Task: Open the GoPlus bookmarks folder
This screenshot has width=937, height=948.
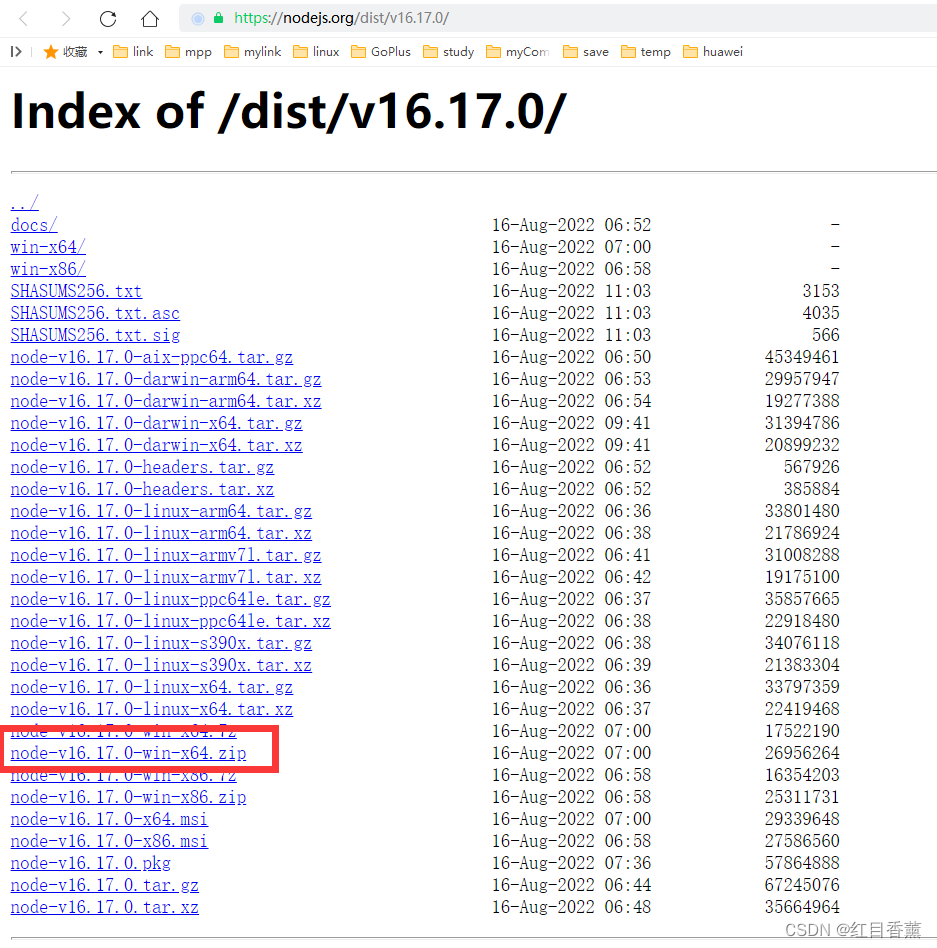Action: (x=380, y=51)
